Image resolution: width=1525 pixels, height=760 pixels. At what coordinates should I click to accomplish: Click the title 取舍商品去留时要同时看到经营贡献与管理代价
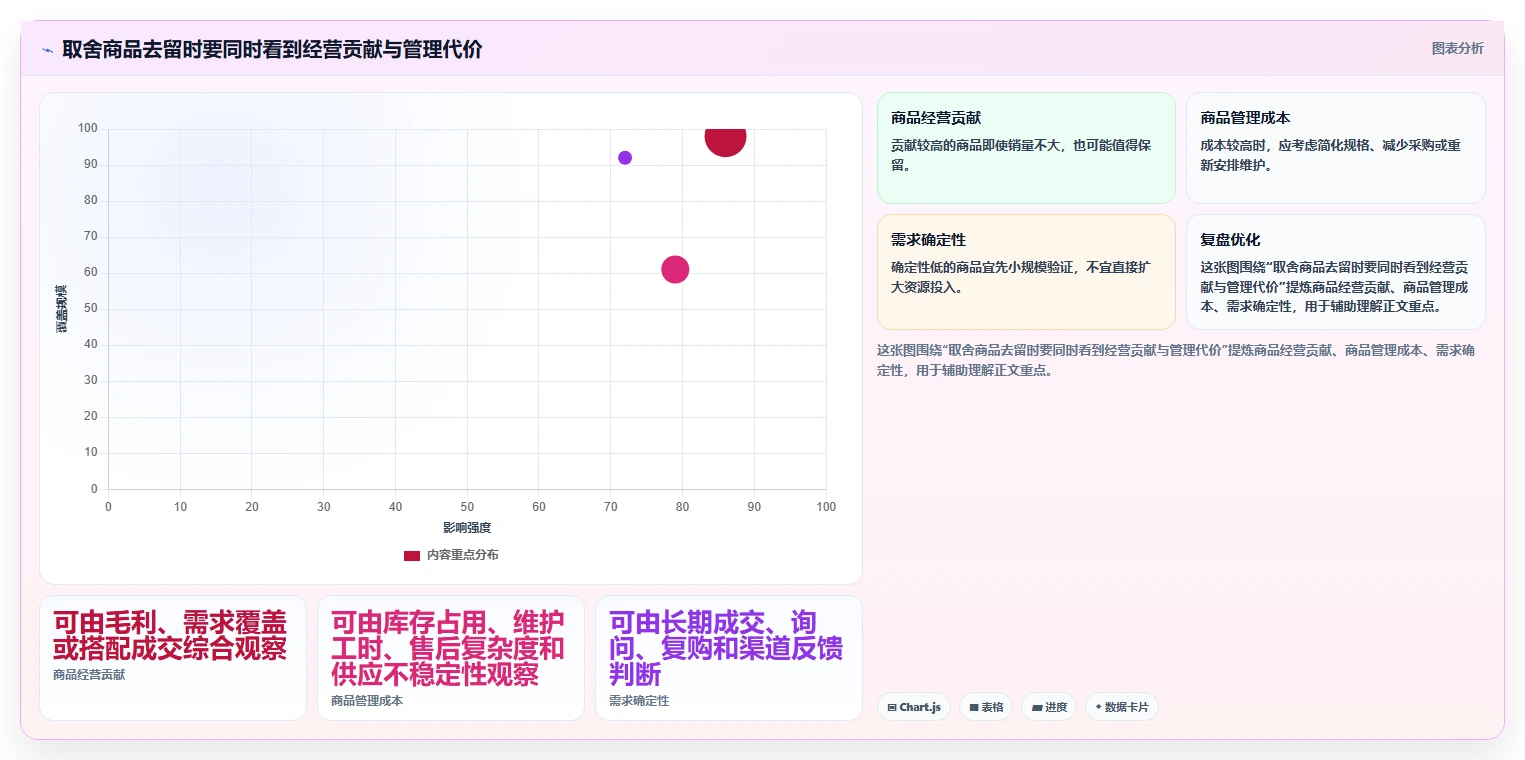(272, 50)
